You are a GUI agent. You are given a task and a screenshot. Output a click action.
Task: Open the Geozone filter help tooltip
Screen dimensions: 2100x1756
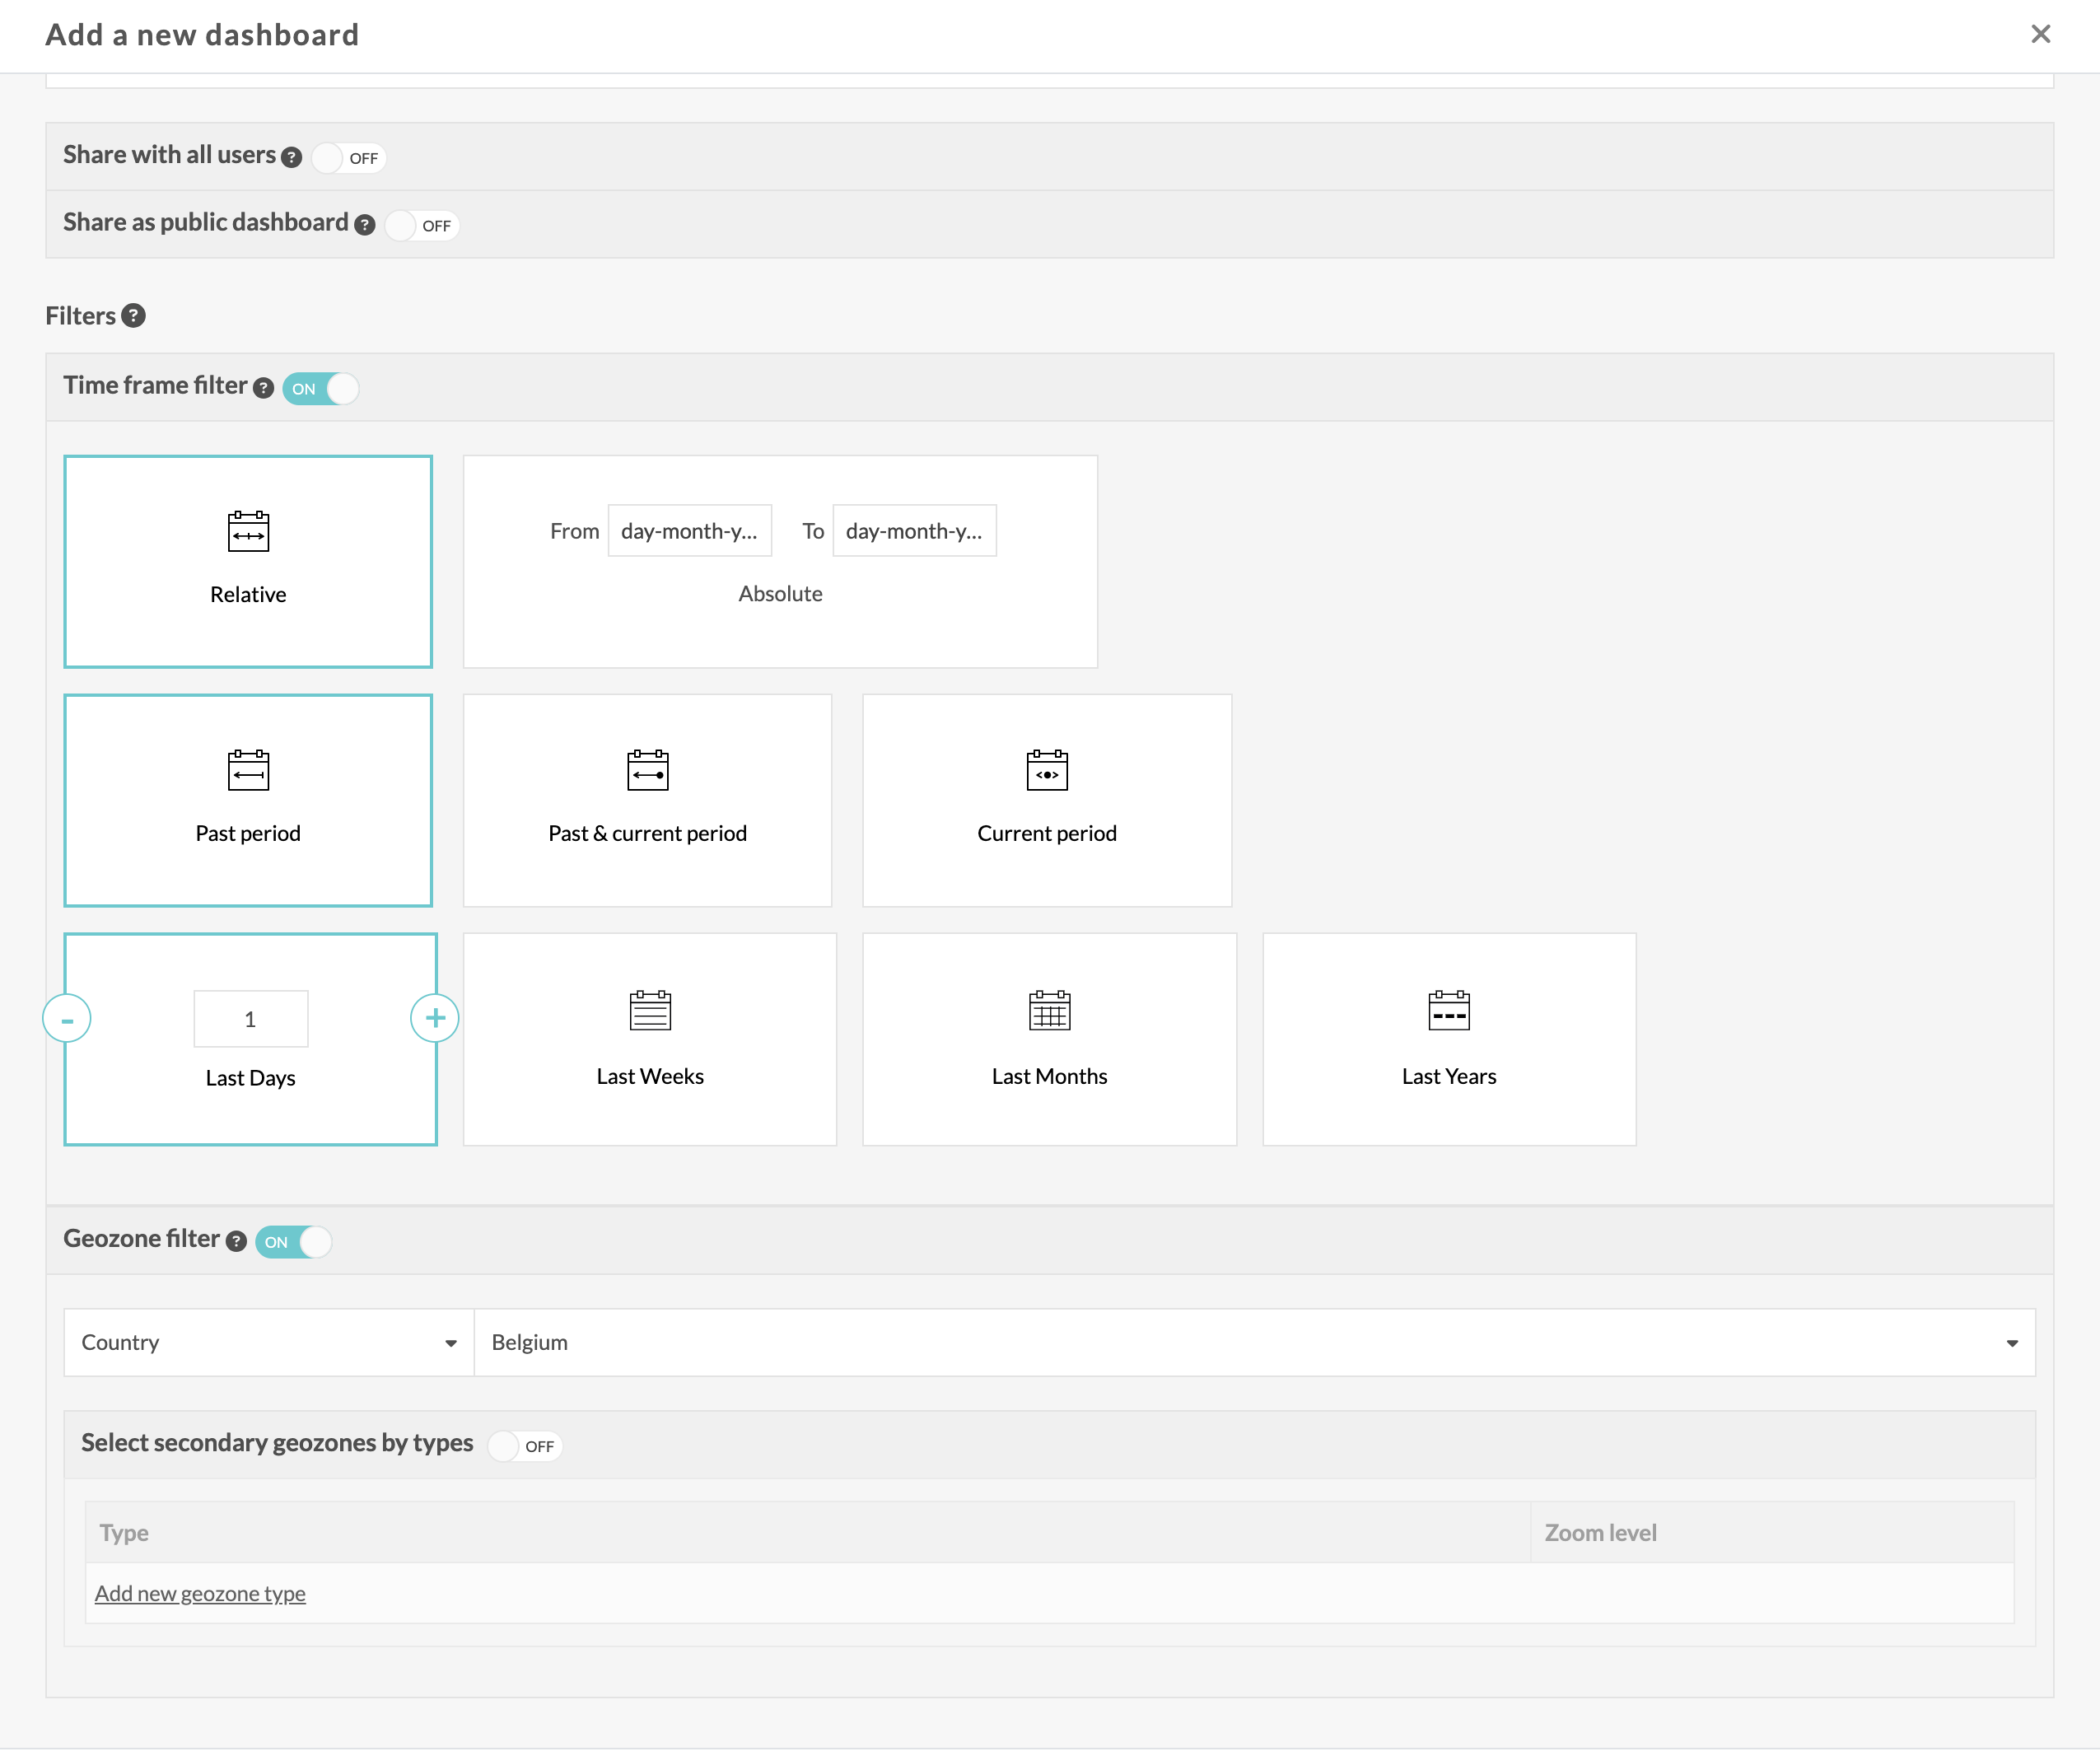point(236,1241)
